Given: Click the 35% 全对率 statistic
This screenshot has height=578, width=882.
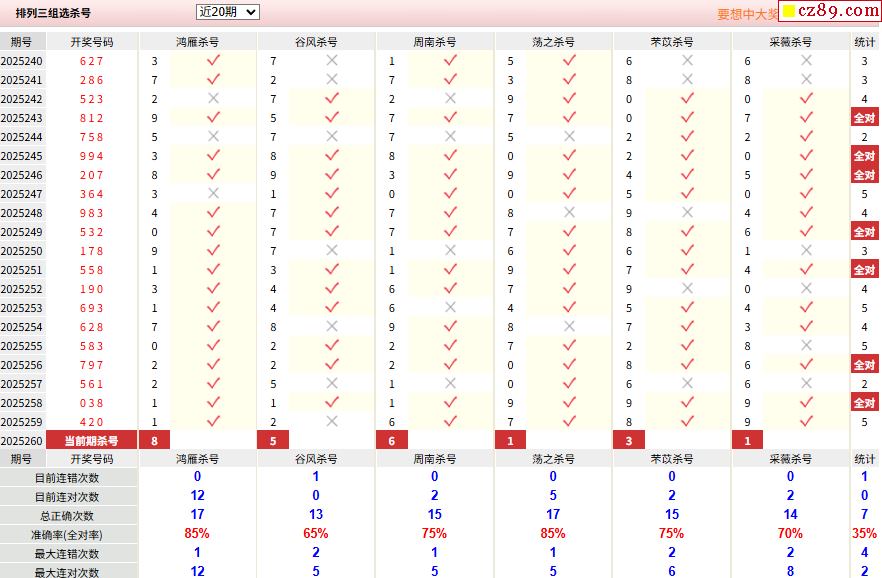Looking at the screenshot, I should [865, 533].
